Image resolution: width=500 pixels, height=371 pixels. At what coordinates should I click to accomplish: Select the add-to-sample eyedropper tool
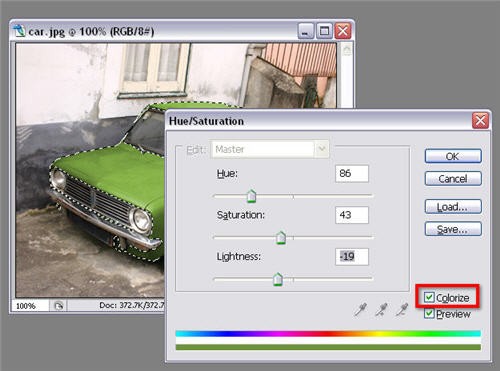pyautogui.click(x=381, y=309)
